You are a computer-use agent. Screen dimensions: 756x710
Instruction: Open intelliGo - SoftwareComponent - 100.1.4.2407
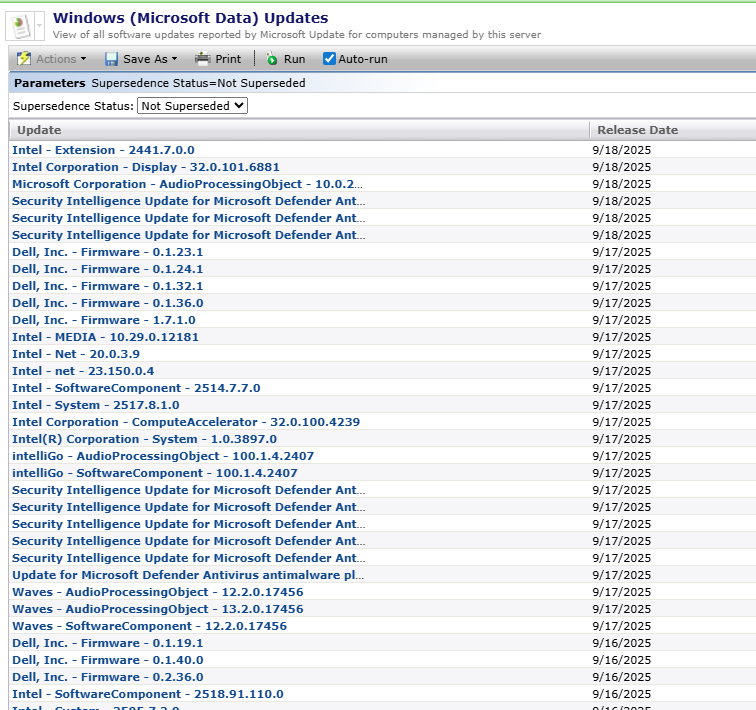(x=155, y=473)
